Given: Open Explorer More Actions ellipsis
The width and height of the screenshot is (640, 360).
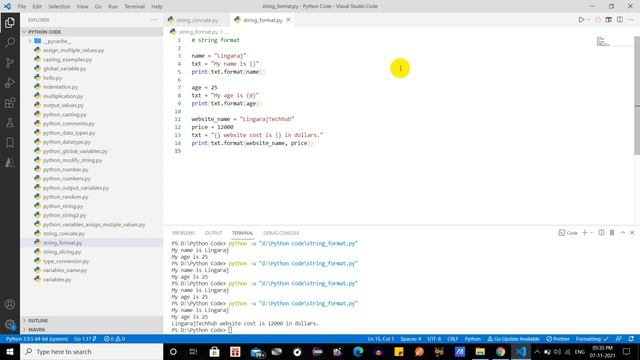Looking at the screenshot, I should pyautogui.click(x=153, y=20).
